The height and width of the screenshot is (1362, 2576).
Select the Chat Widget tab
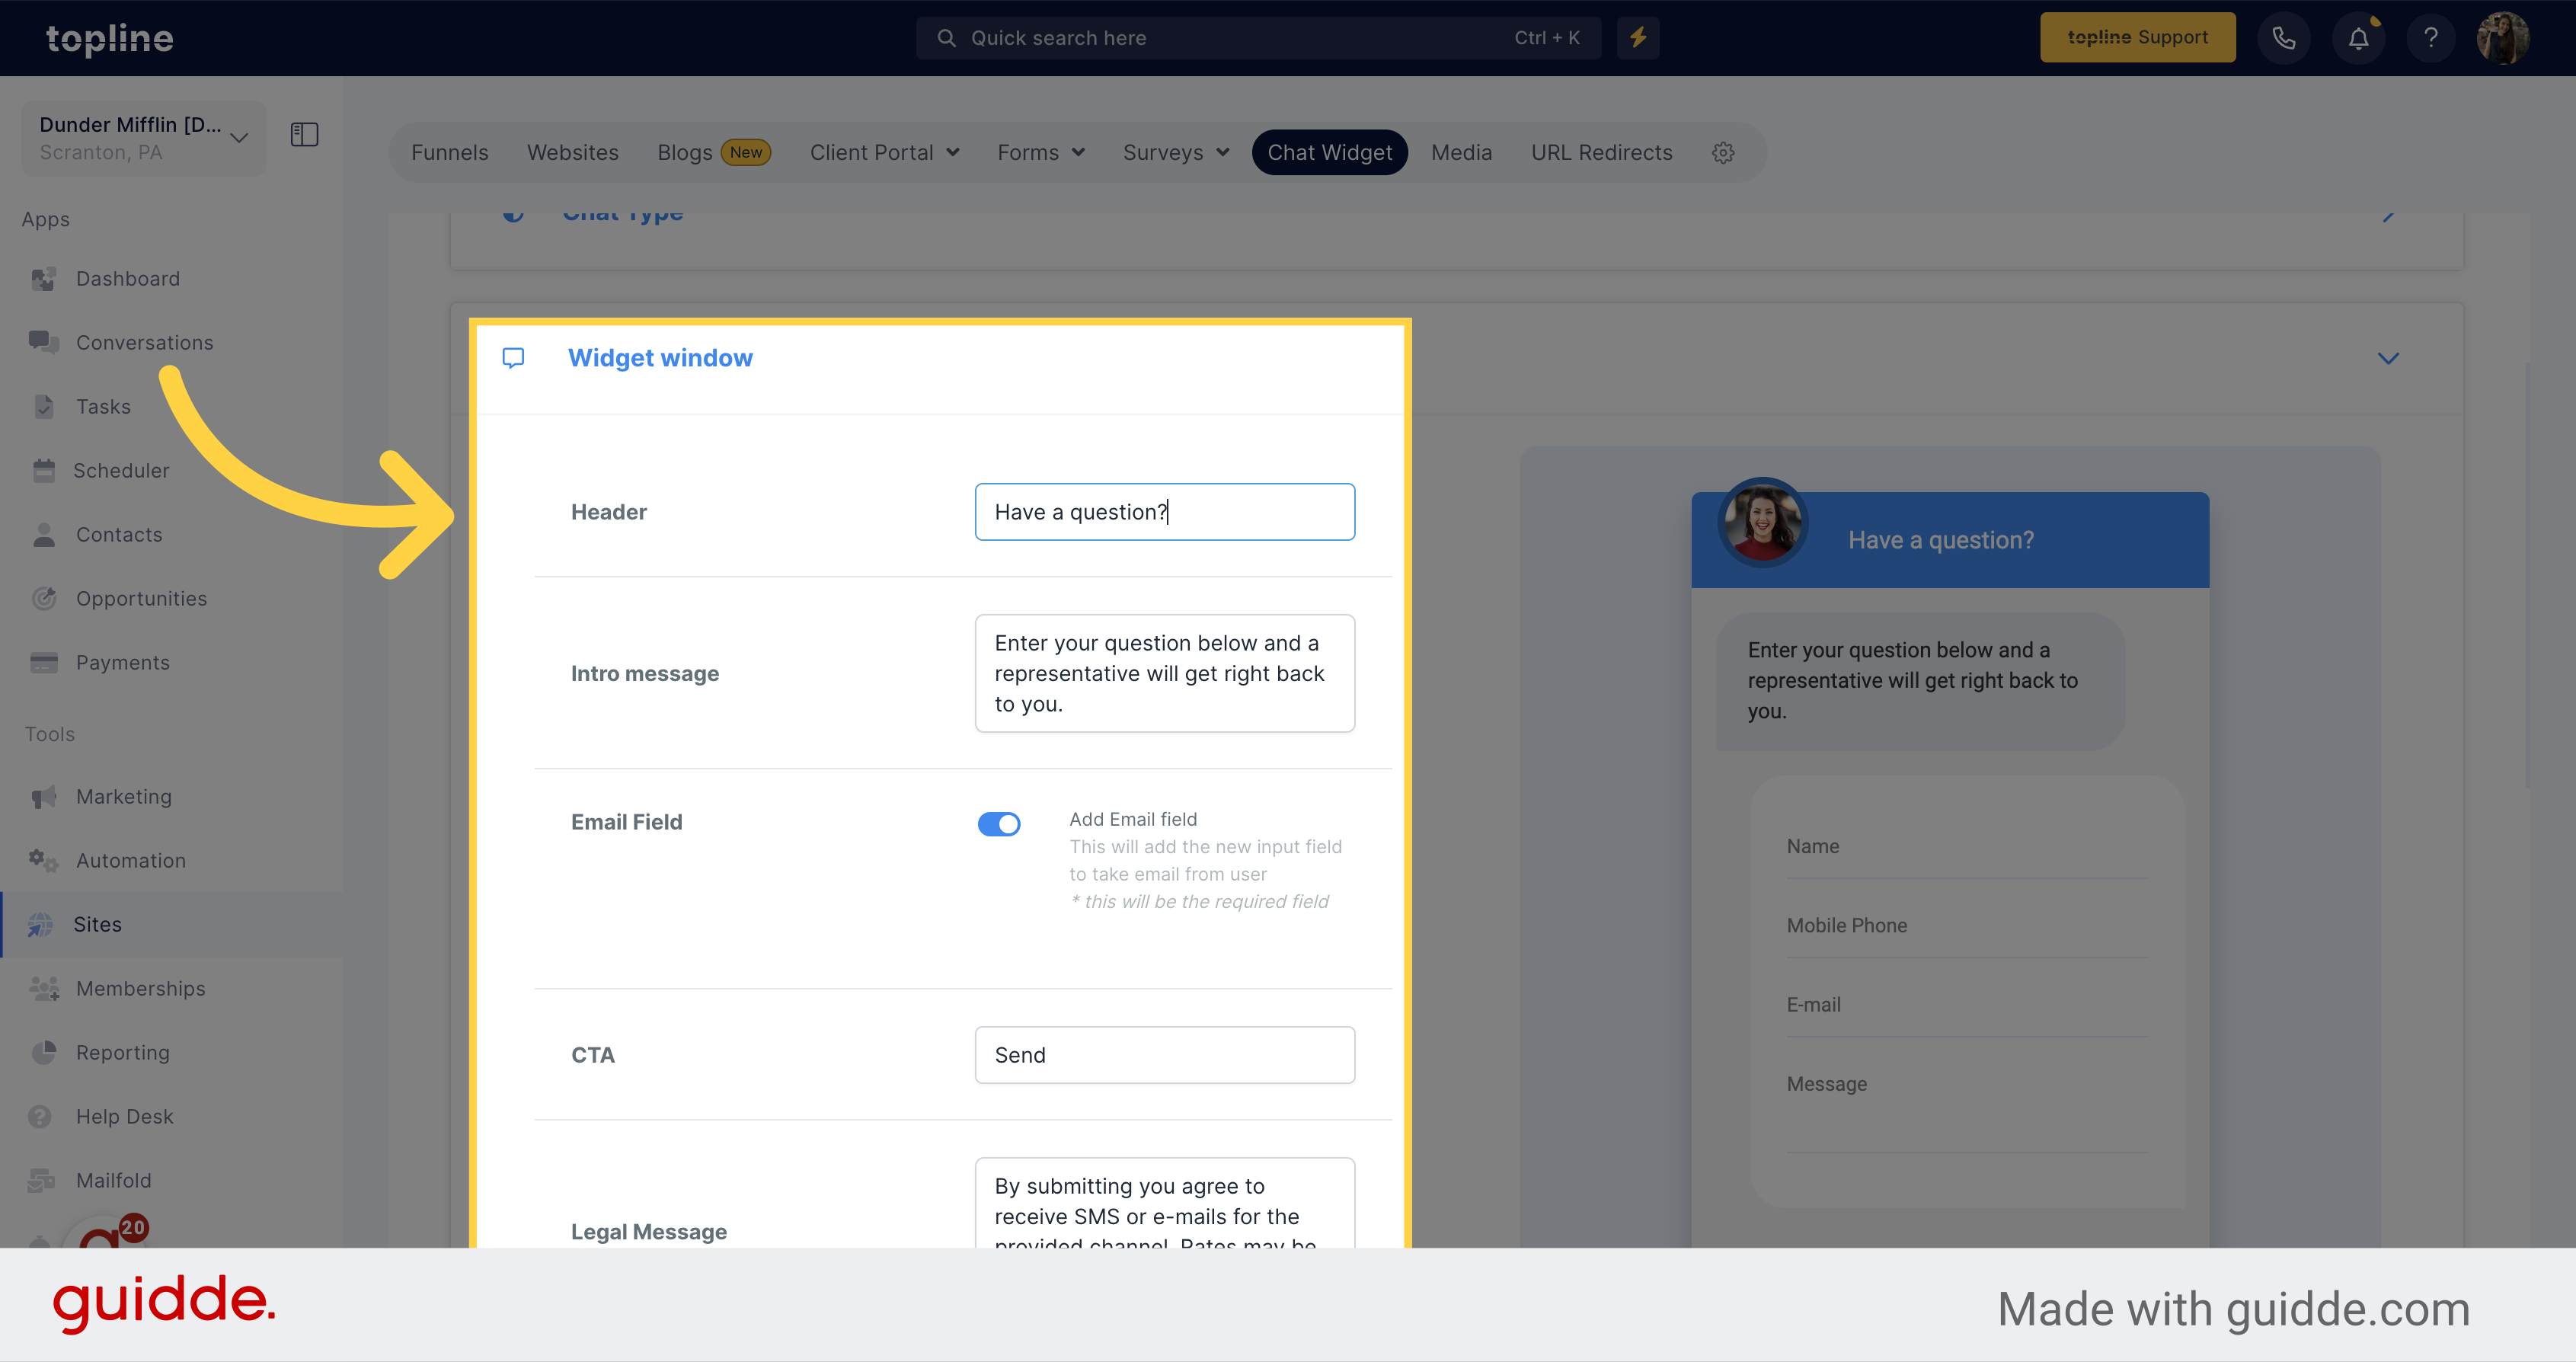click(1331, 152)
